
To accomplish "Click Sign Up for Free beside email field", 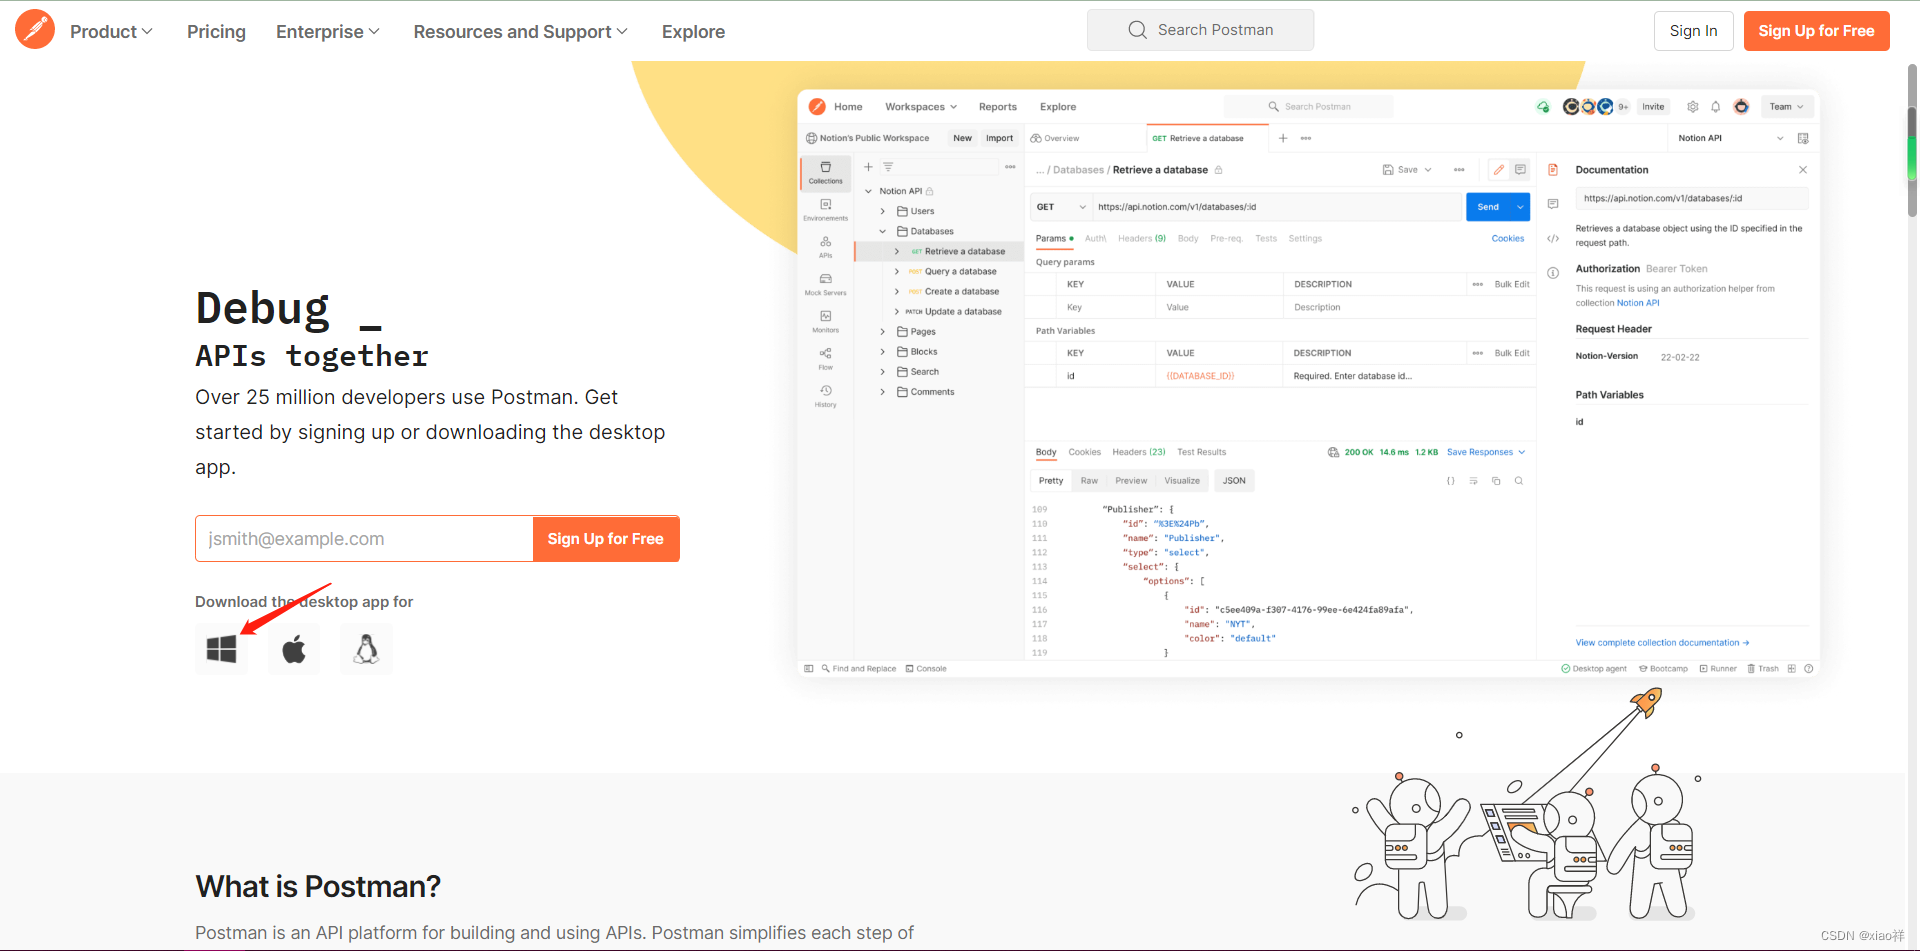I will pyautogui.click(x=606, y=539).
